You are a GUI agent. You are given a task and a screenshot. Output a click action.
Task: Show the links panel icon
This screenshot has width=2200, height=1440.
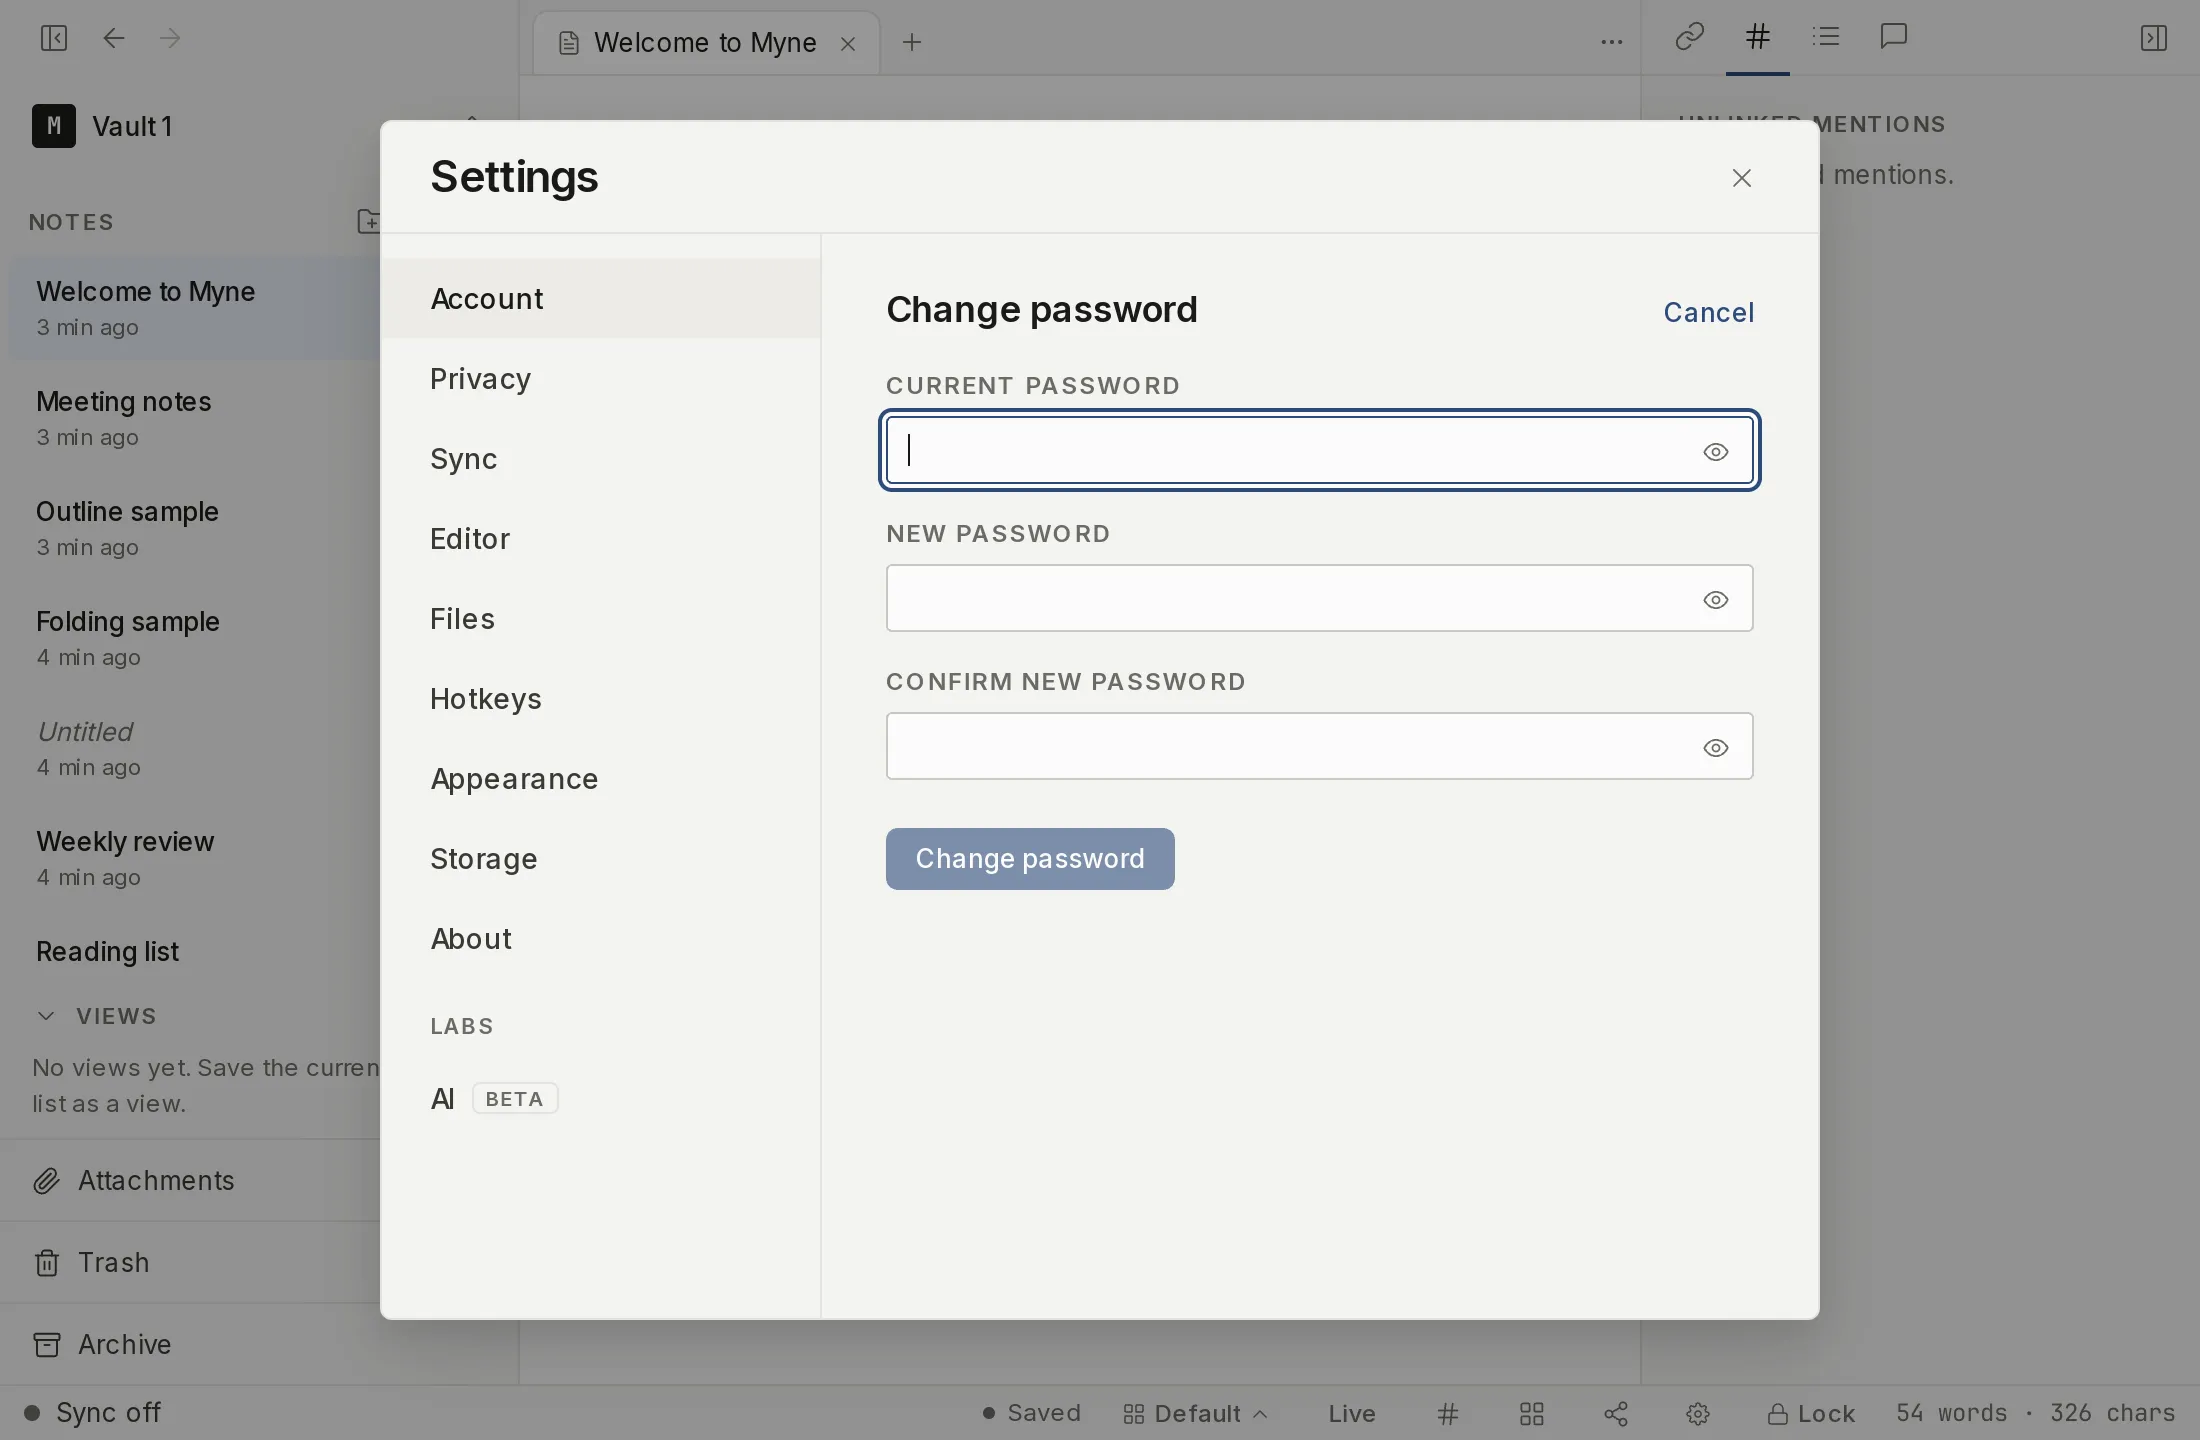[x=1689, y=37]
